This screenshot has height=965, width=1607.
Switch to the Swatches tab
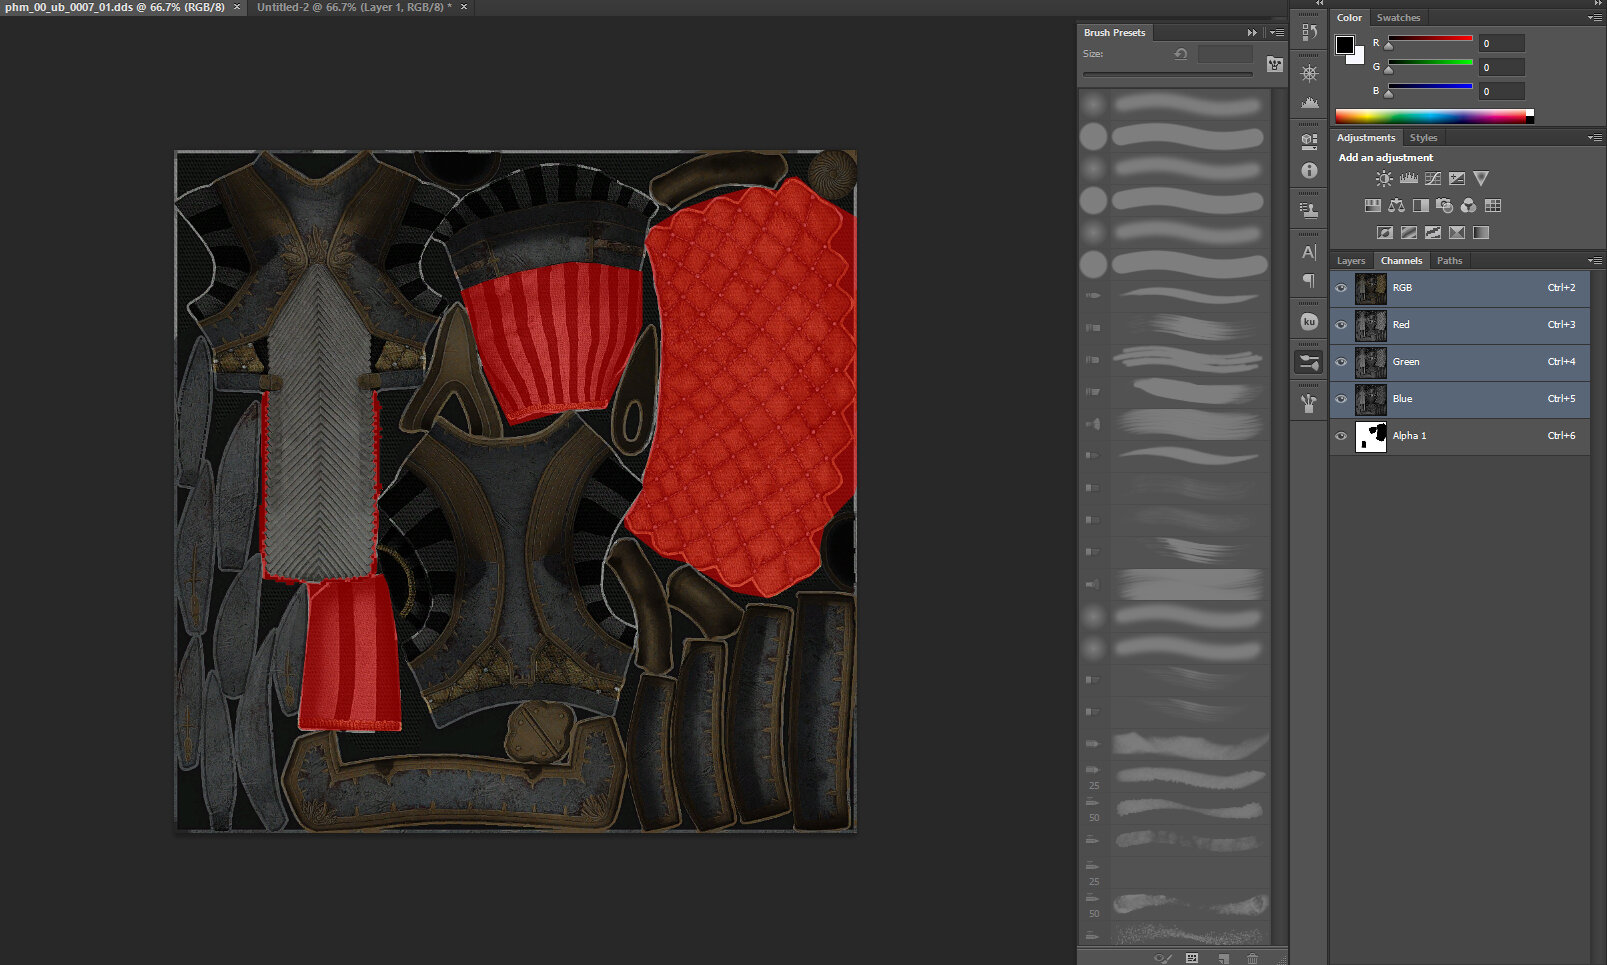click(x=1398, y=18)
